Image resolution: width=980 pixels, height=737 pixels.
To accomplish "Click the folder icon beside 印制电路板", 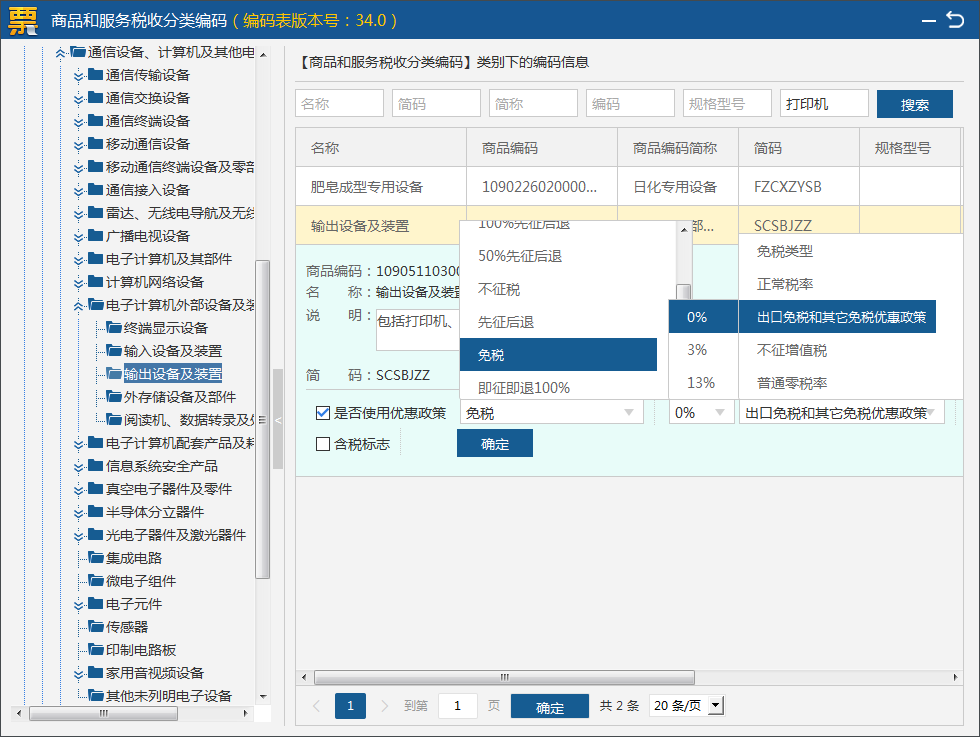I will coord(96,650).
